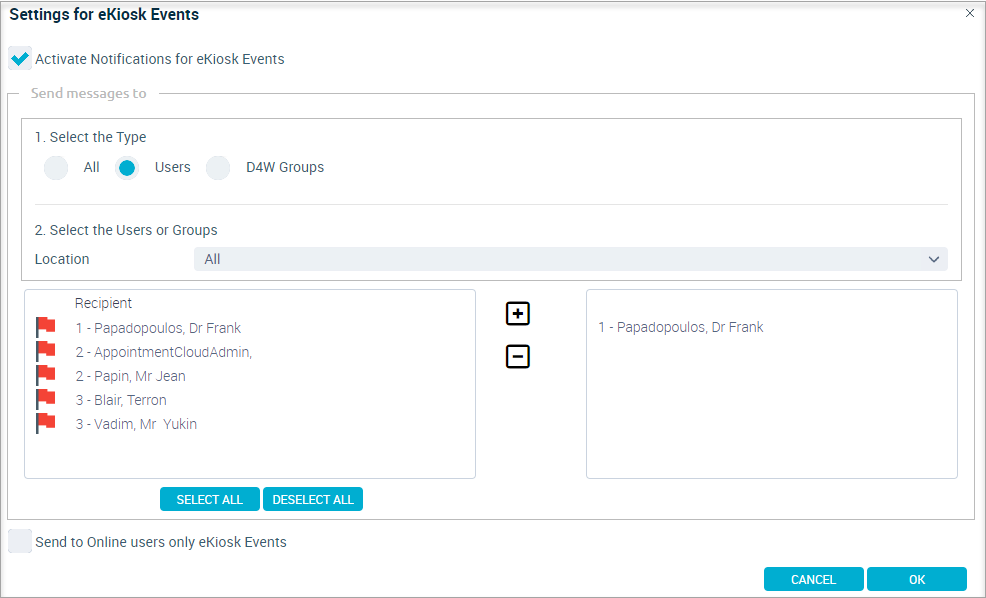This screenshot has height=598, width=986.
Task: Open the Location dropdown
Action: tap(570, 259)
